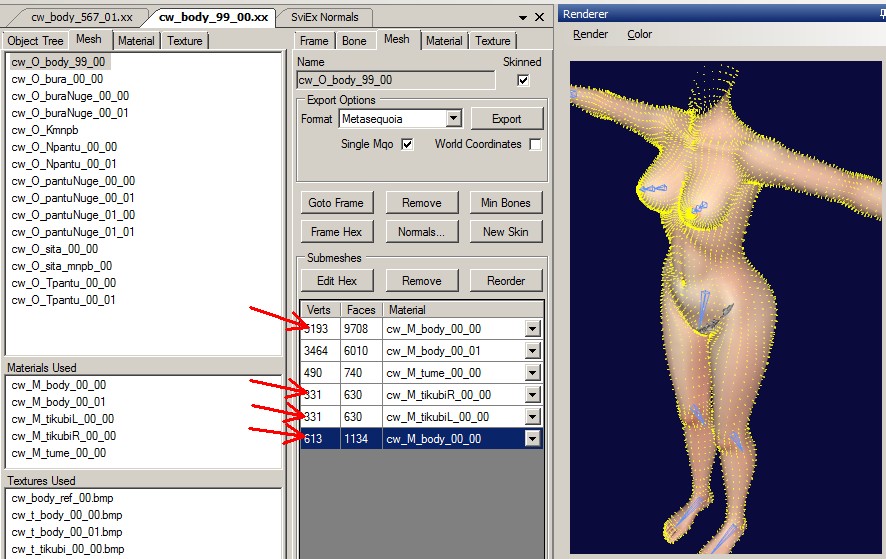Click the Export button
This screenshot has height=559, width=886.
point(506,118)
